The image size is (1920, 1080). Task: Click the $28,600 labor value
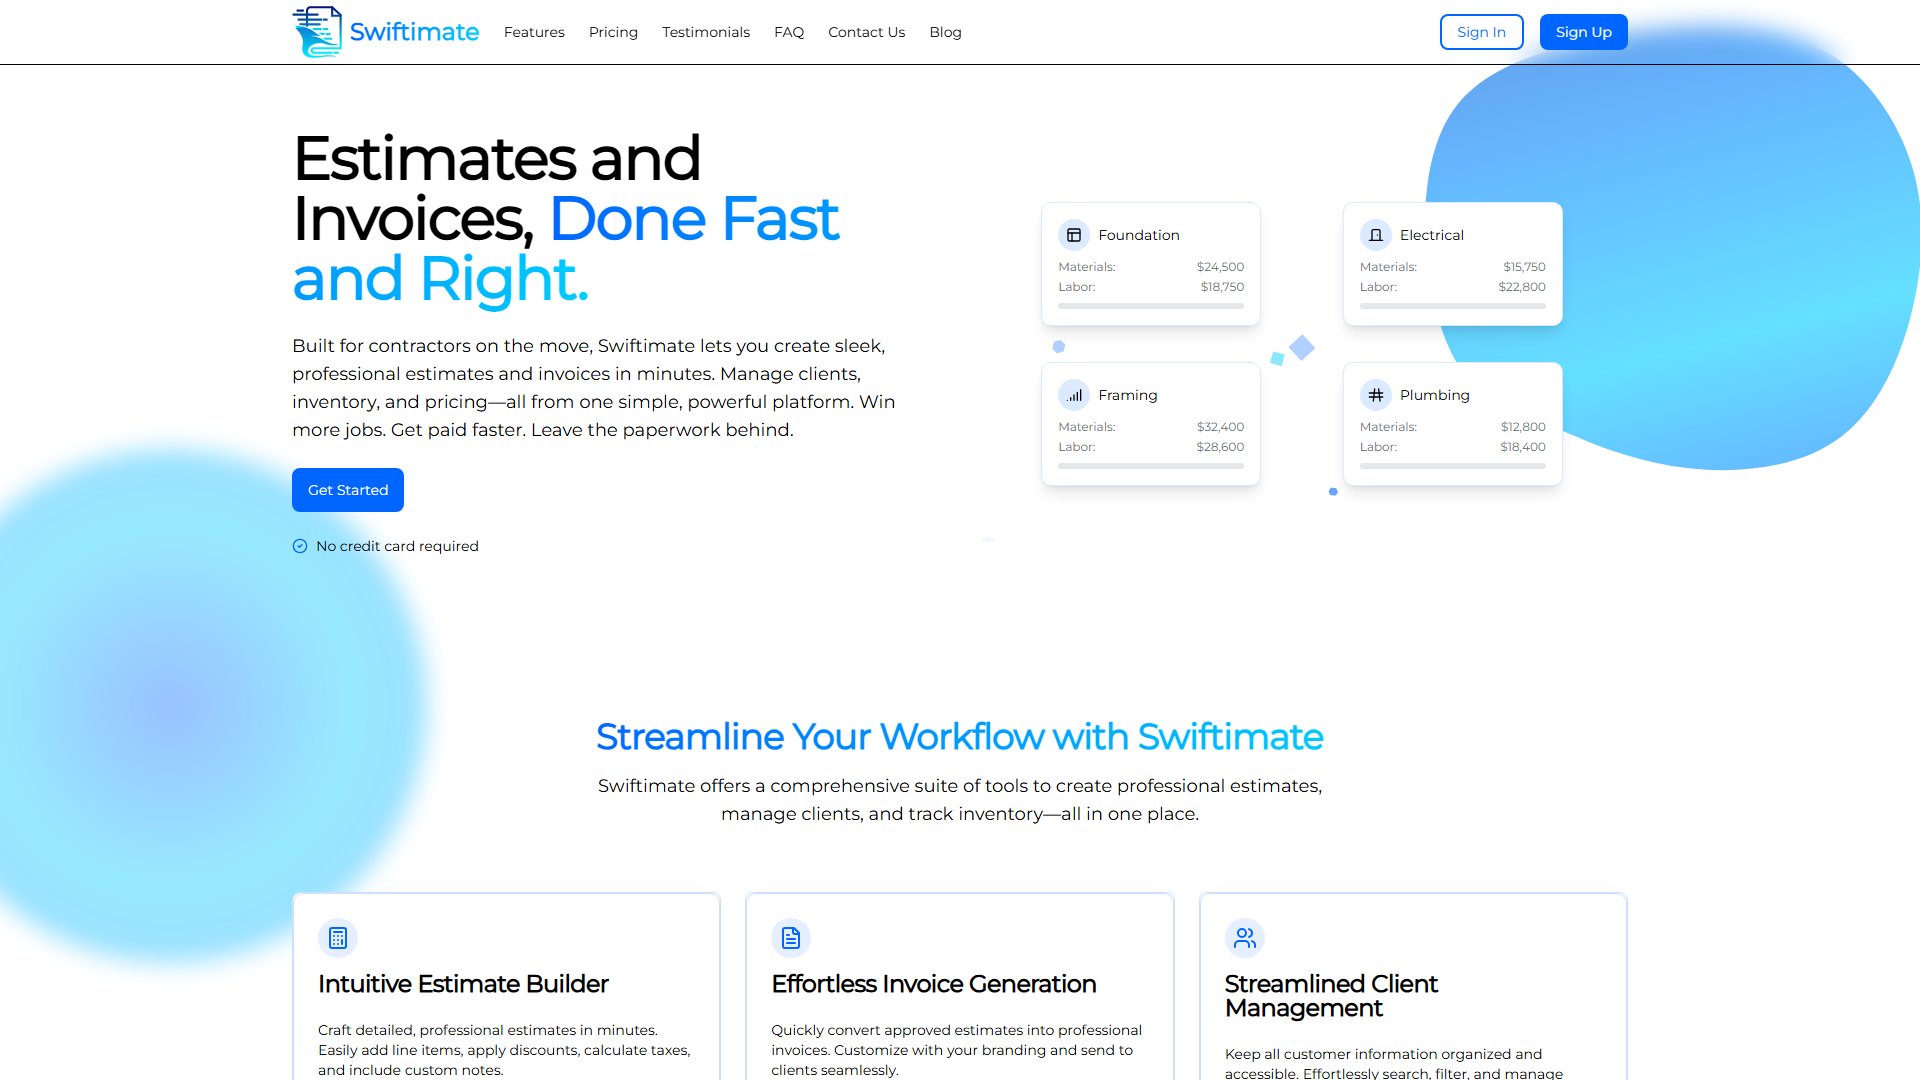pos(1220,447)
